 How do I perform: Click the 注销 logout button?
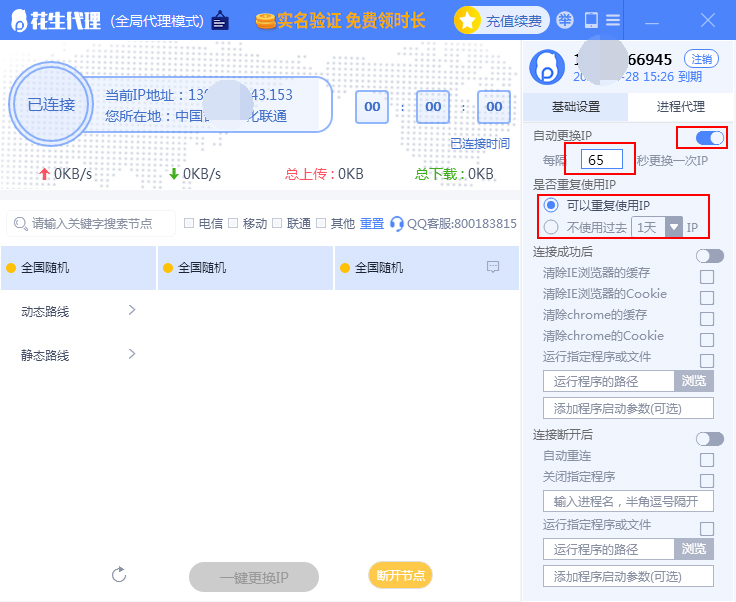701,59
